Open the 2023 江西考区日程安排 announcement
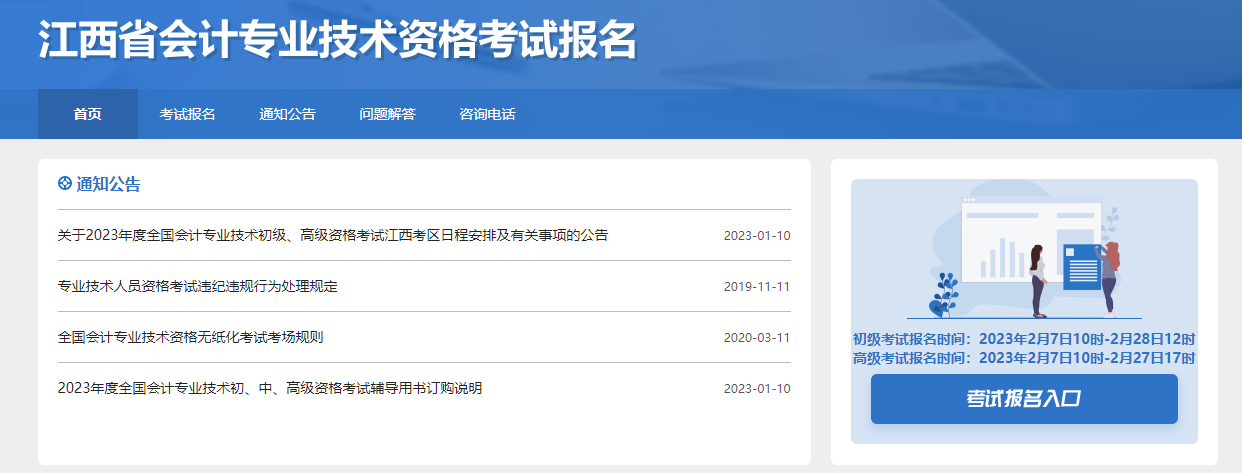Viewport: 1242px width, 473px height. [x=332, y=236]
